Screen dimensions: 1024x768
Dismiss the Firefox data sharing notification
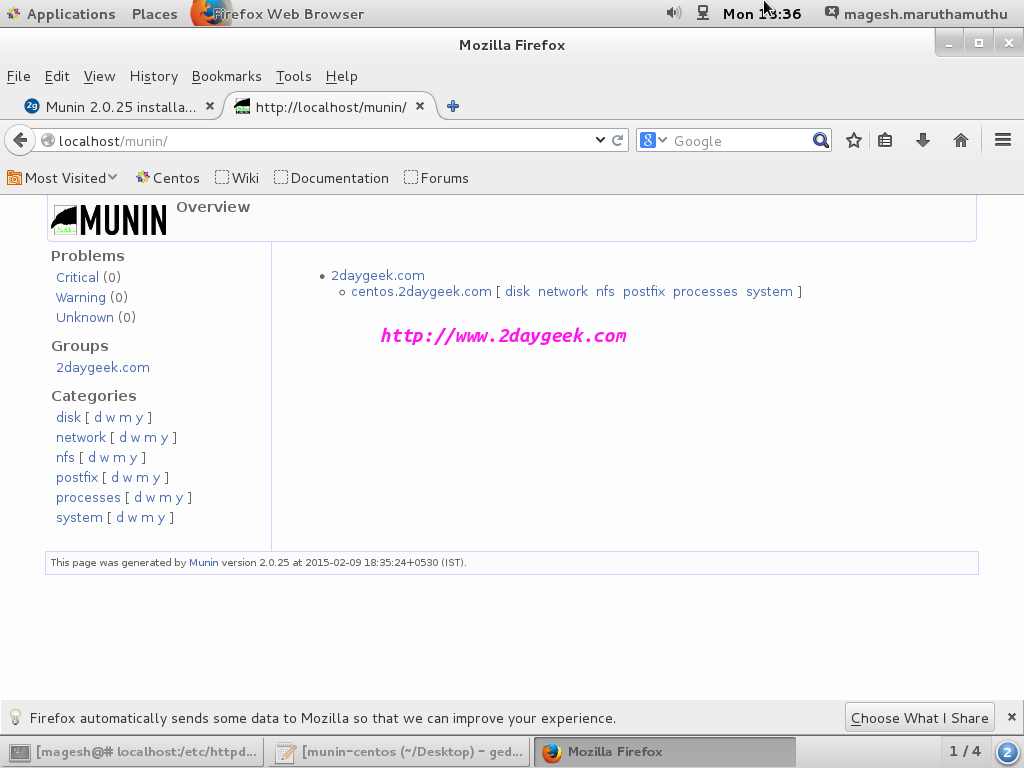(1012, 717)
